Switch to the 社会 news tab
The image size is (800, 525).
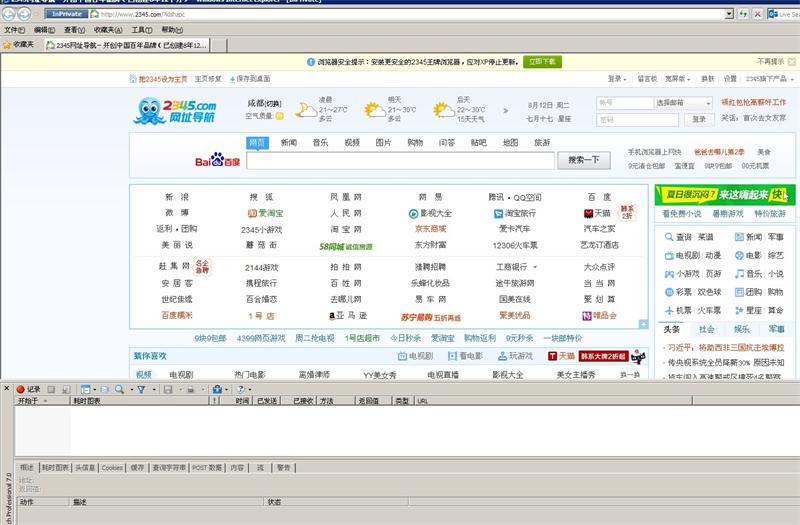tap(707, 329)
